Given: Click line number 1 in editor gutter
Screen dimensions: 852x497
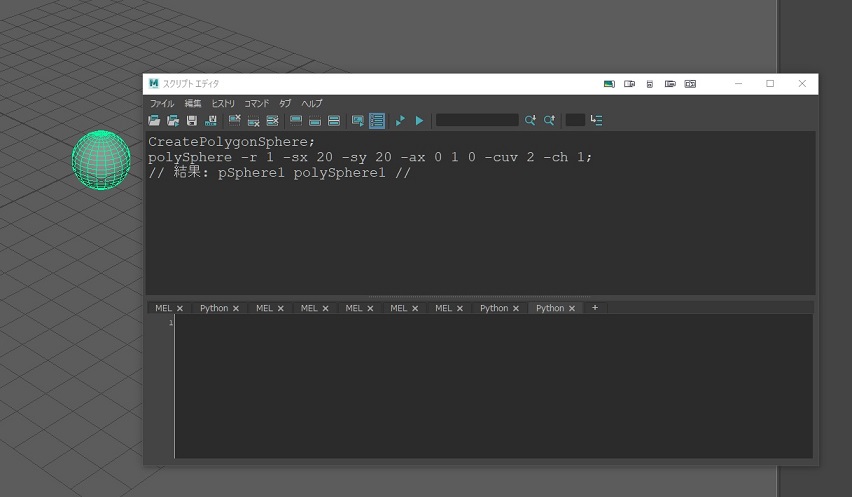Looking at the screenshot, I should (x=171, y=323).
